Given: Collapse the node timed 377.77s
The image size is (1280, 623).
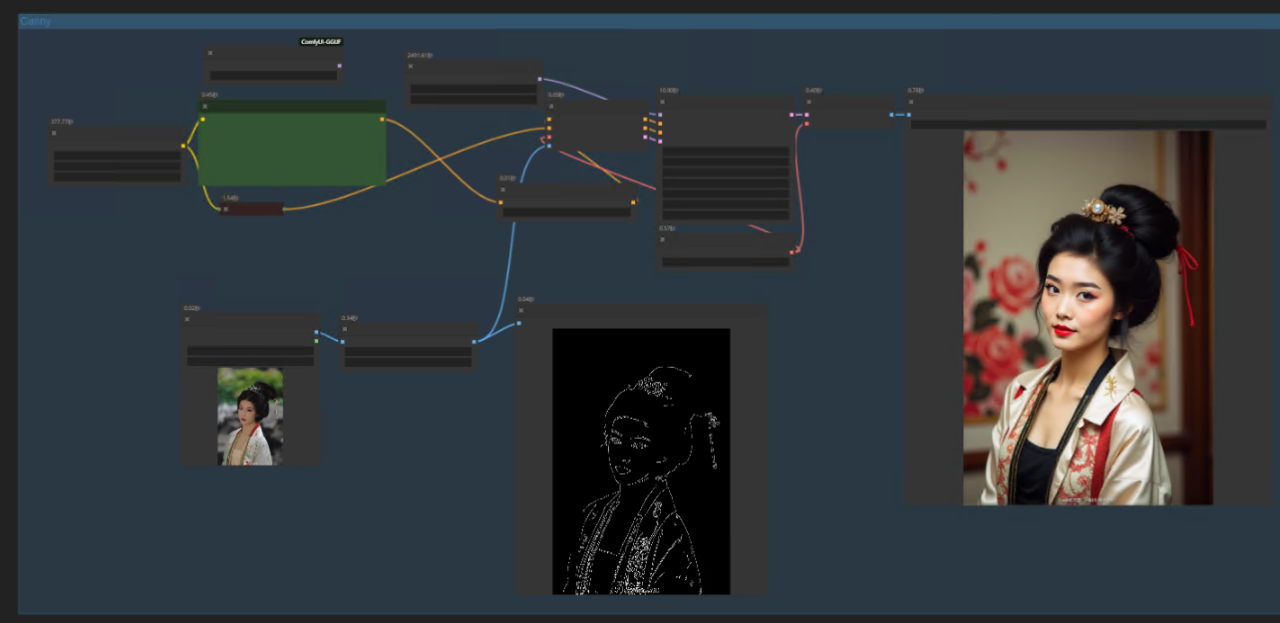Looking at the screenshot, I should [x=54, y=132].
